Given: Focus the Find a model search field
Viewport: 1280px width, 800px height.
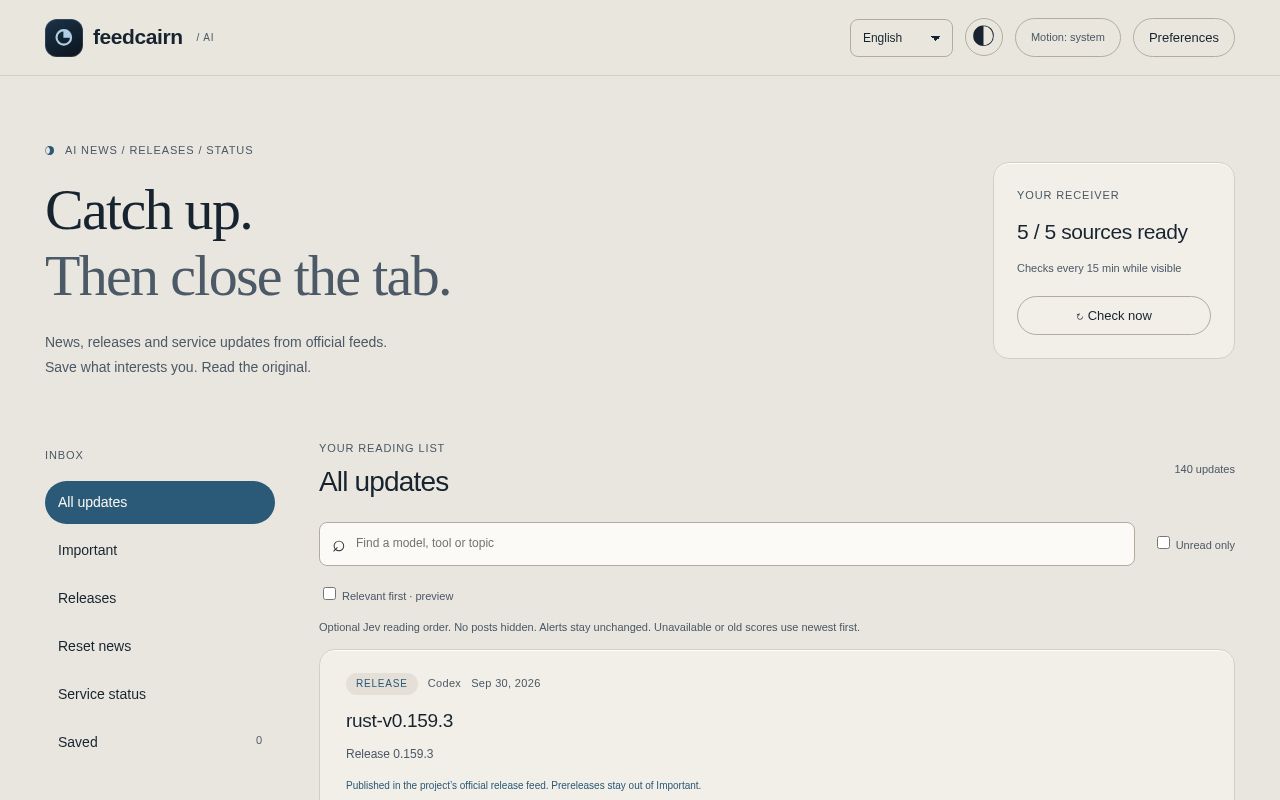Looking at the screenshot, I should (x=727, y=544).
